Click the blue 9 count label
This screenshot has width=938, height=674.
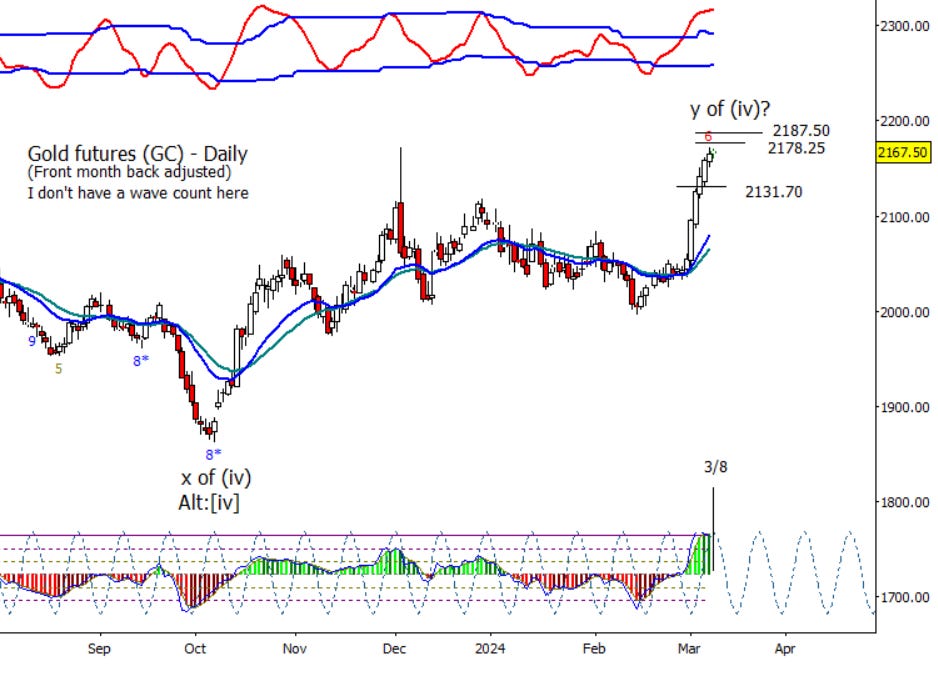(x=32, y=341)
